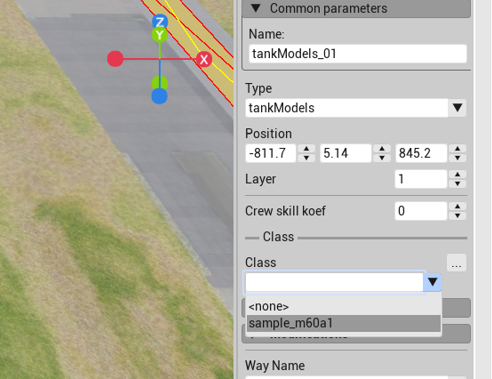Close the Class combo box arrow

[x=433, y=282]
